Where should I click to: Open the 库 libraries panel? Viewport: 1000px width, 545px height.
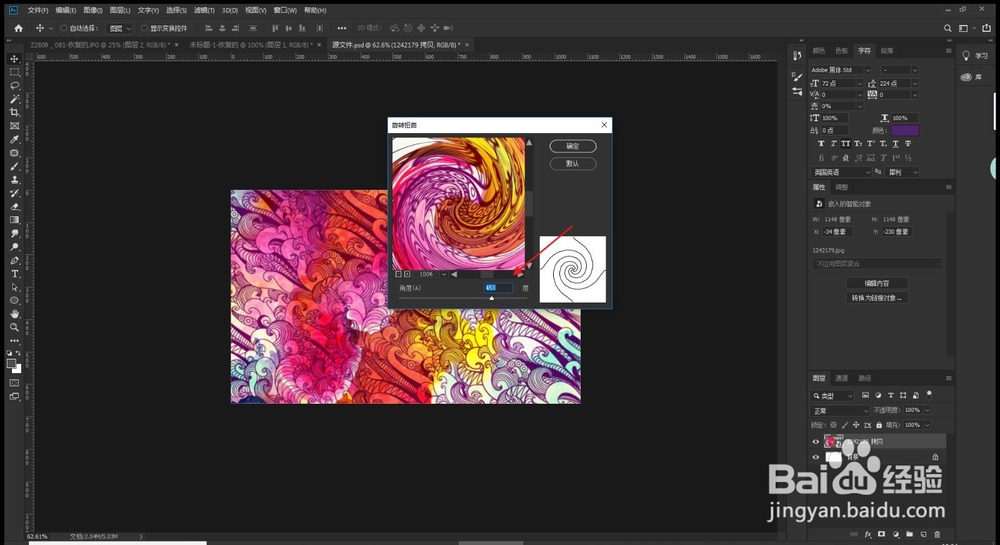pos(971,77)
